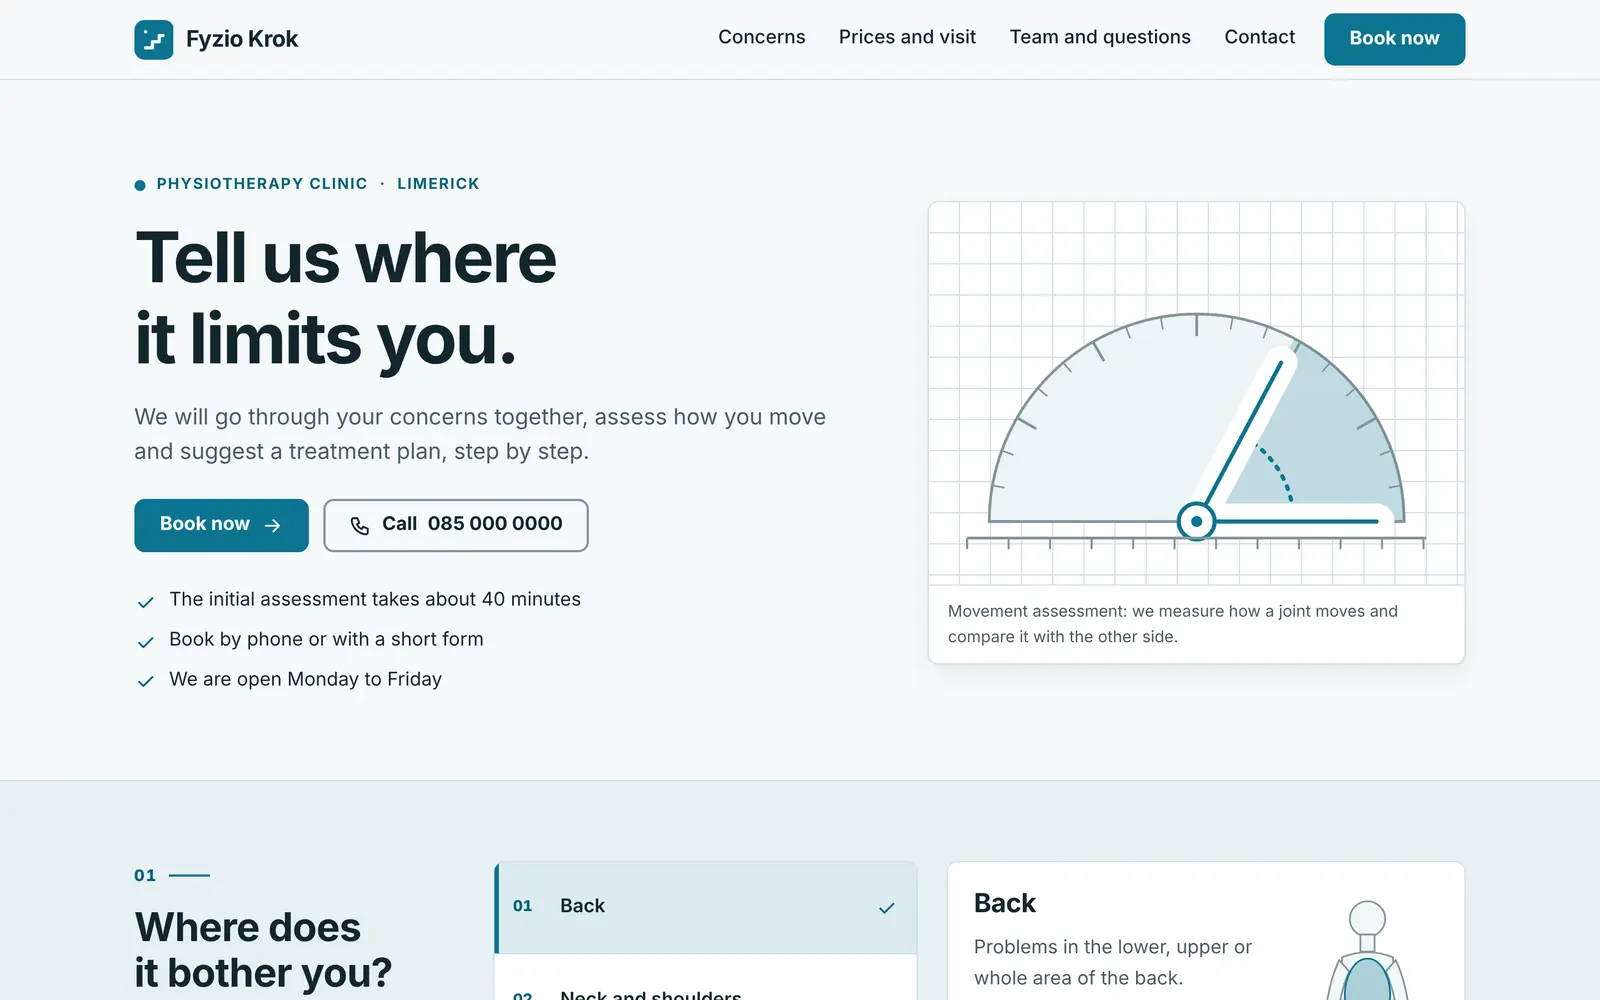The height and width of the screenshot is (1000, 1600).
Task: Click the back figure illustration in Back card
Action: coord(1366,950)
